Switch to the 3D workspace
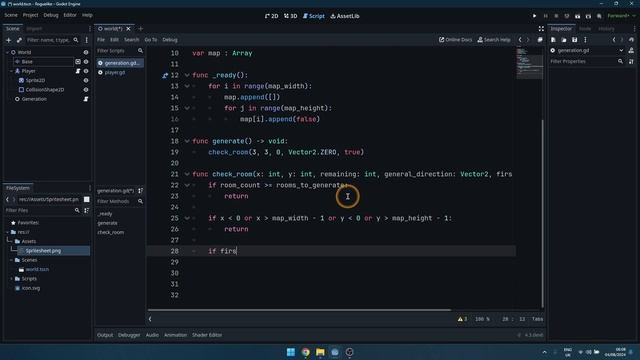The image size is (640, 360). (291, 16)
